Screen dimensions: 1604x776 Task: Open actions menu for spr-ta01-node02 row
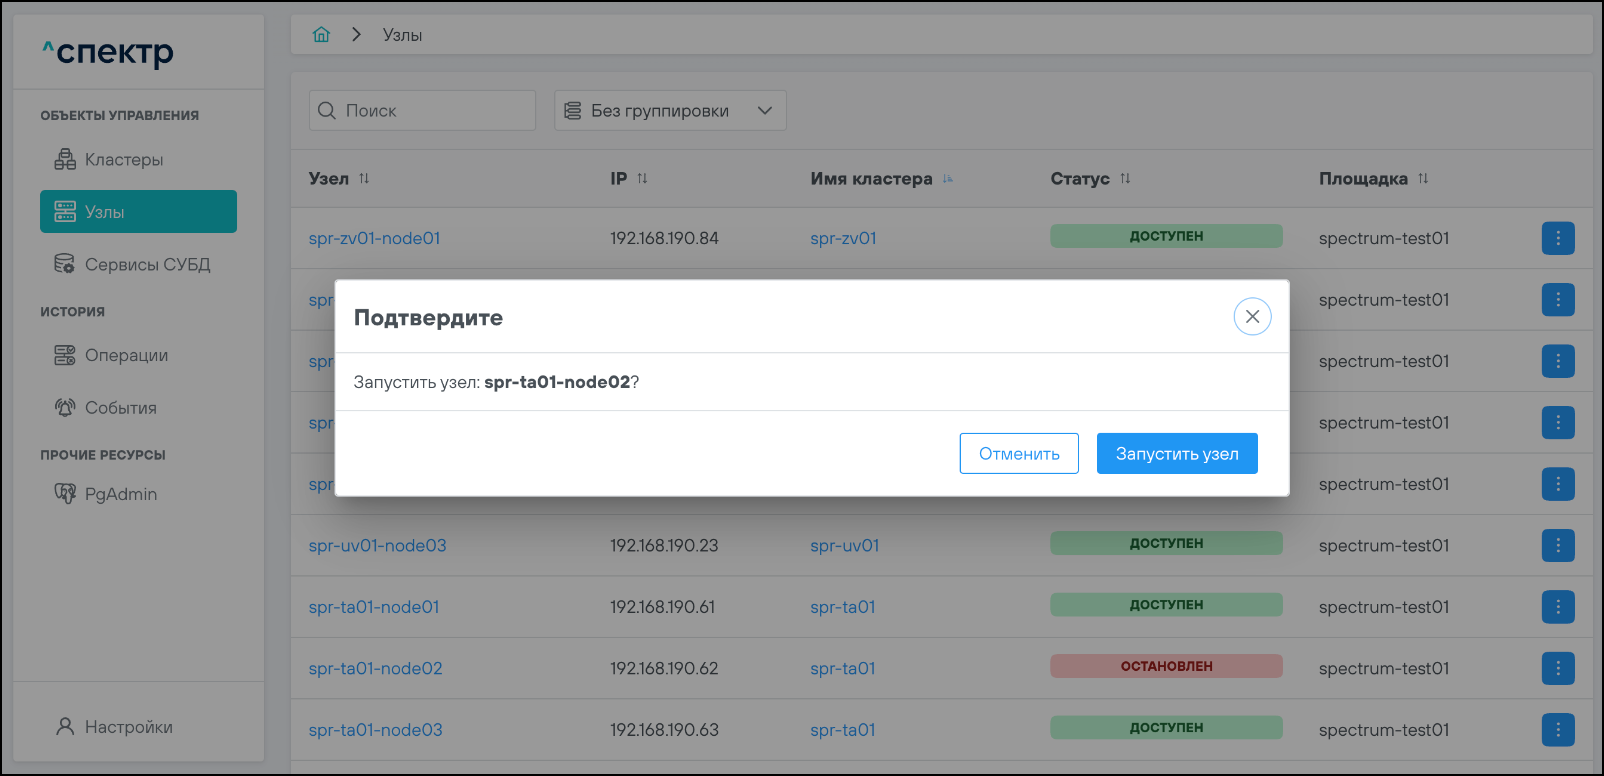tap(1557, 668)
